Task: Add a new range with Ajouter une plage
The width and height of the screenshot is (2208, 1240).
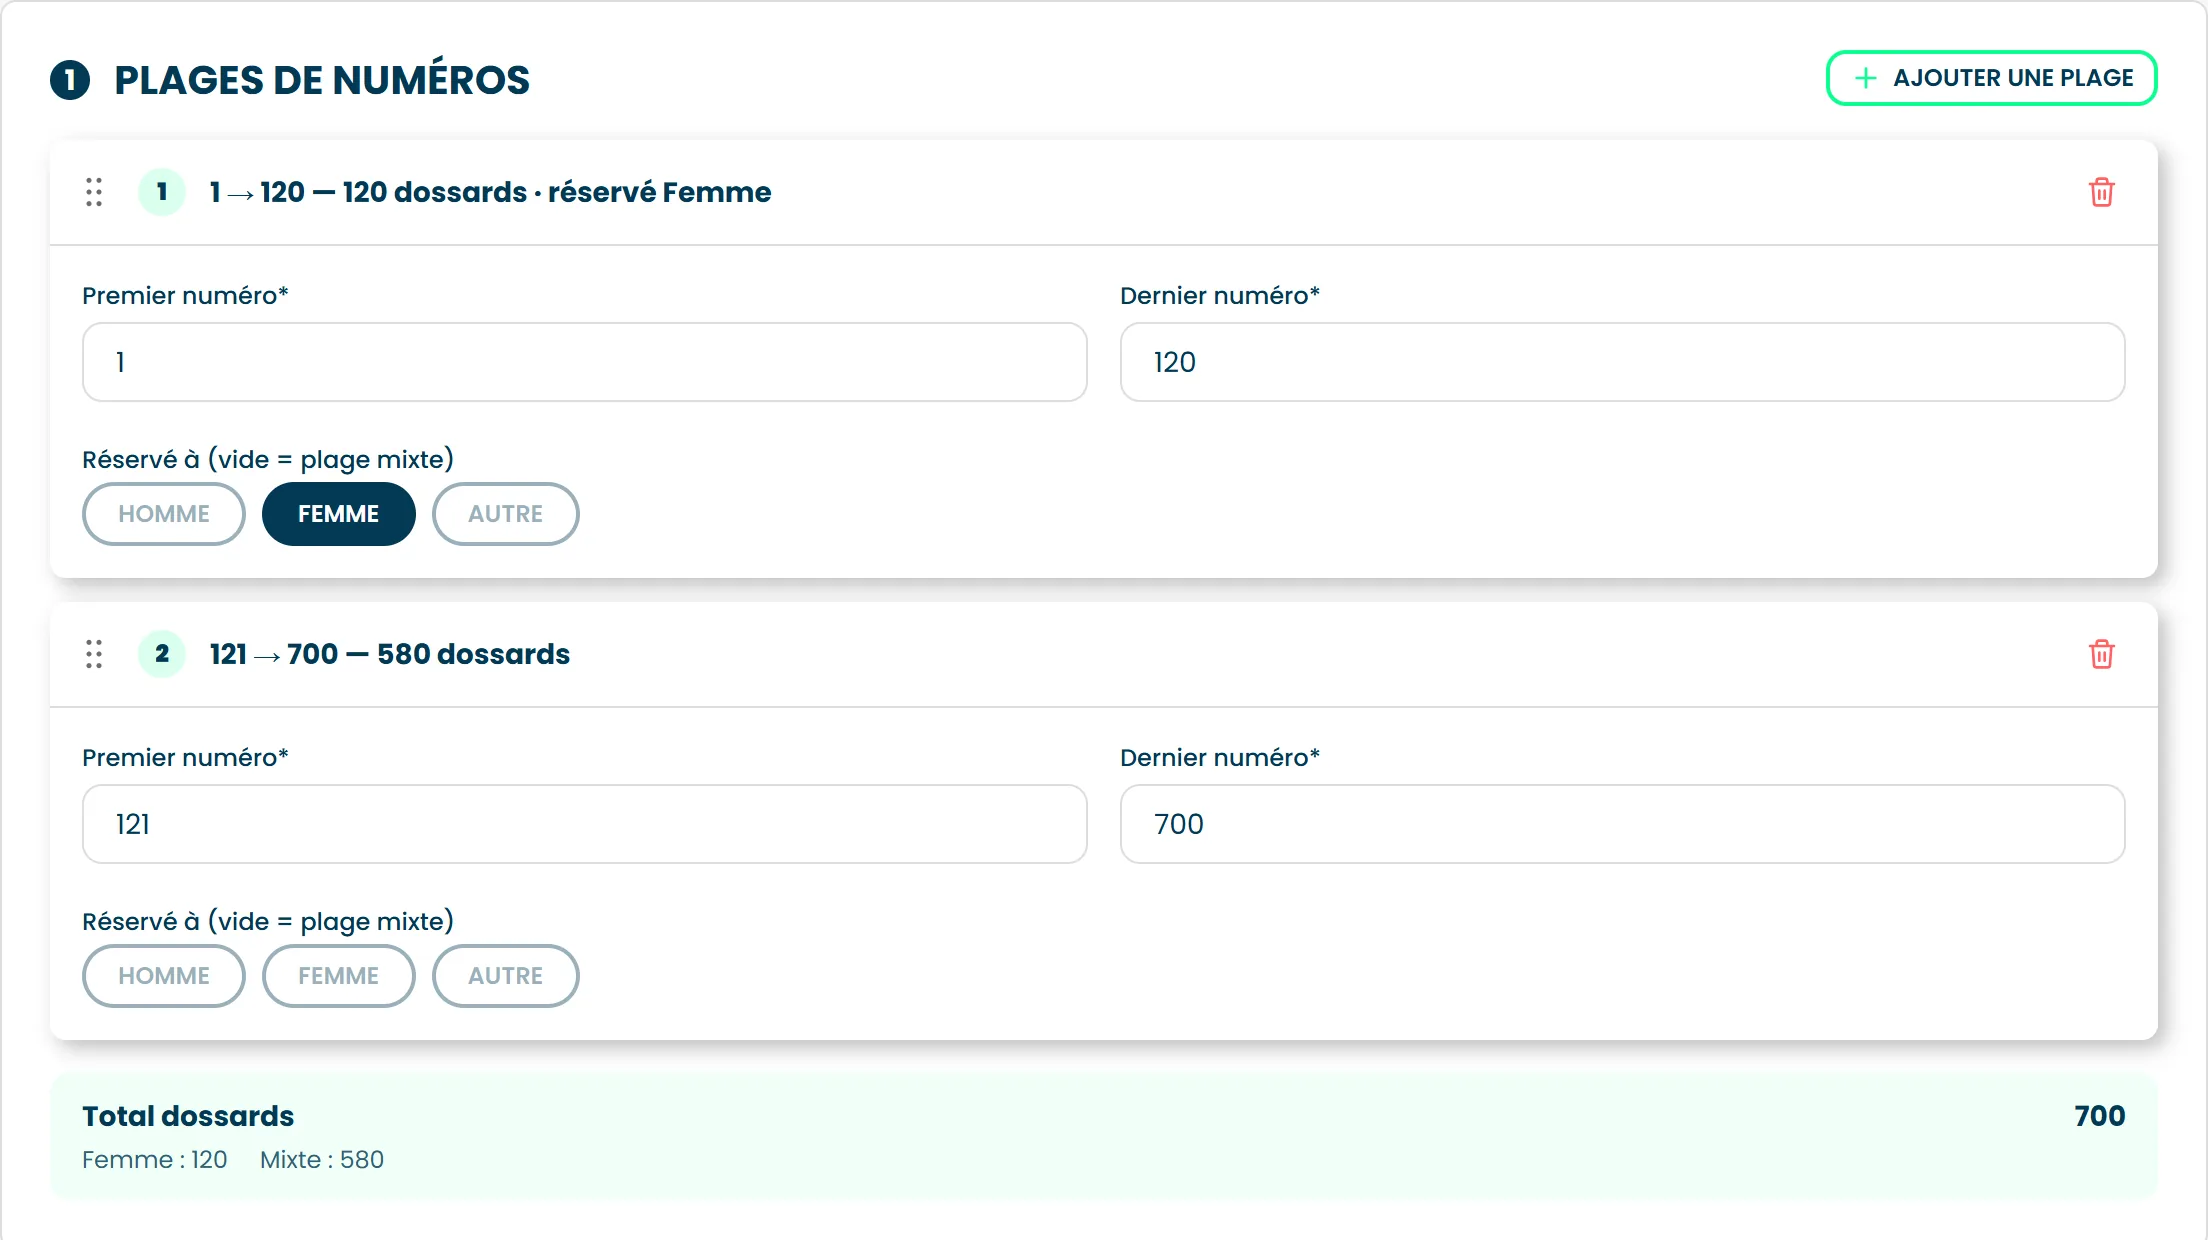Action: pyautogui.click(x=1991, y=78)
